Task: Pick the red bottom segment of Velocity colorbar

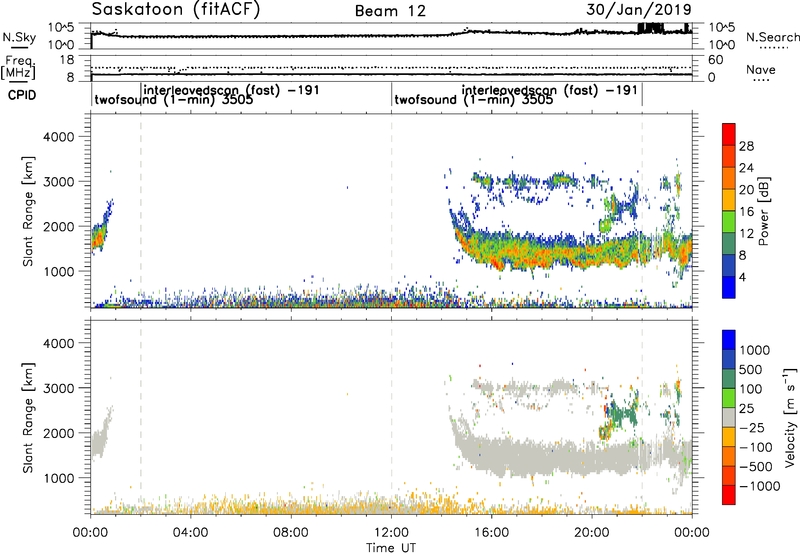Action: (x=729, y=495)
